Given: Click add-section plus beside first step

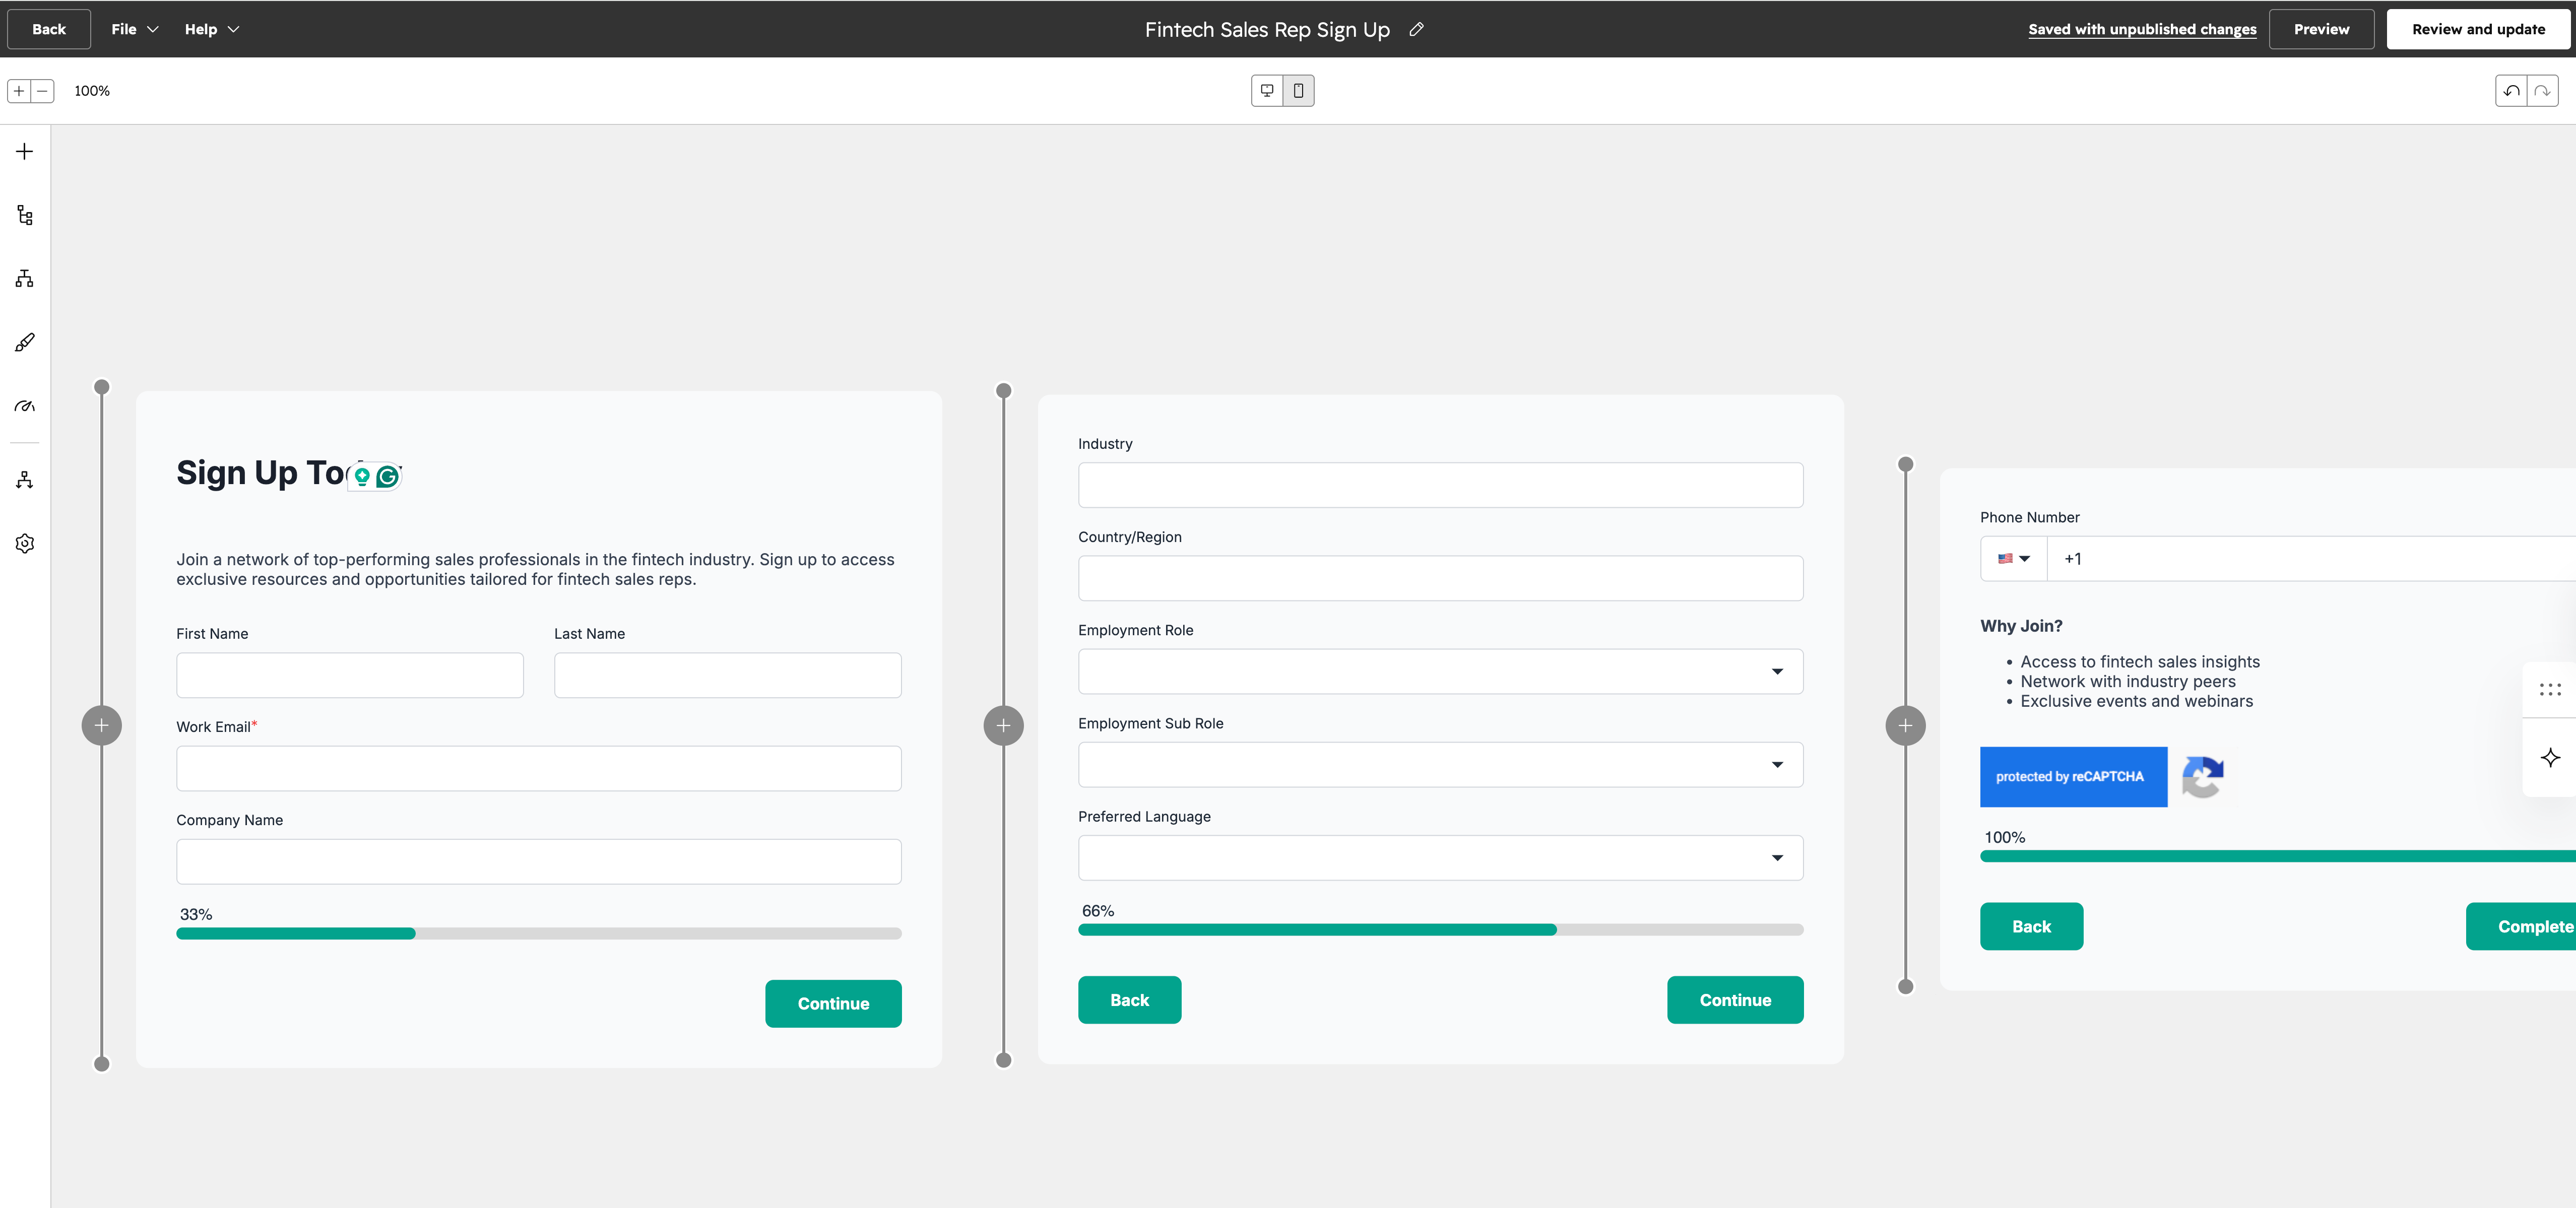Looking at the screenshot, I should (102, 726).
